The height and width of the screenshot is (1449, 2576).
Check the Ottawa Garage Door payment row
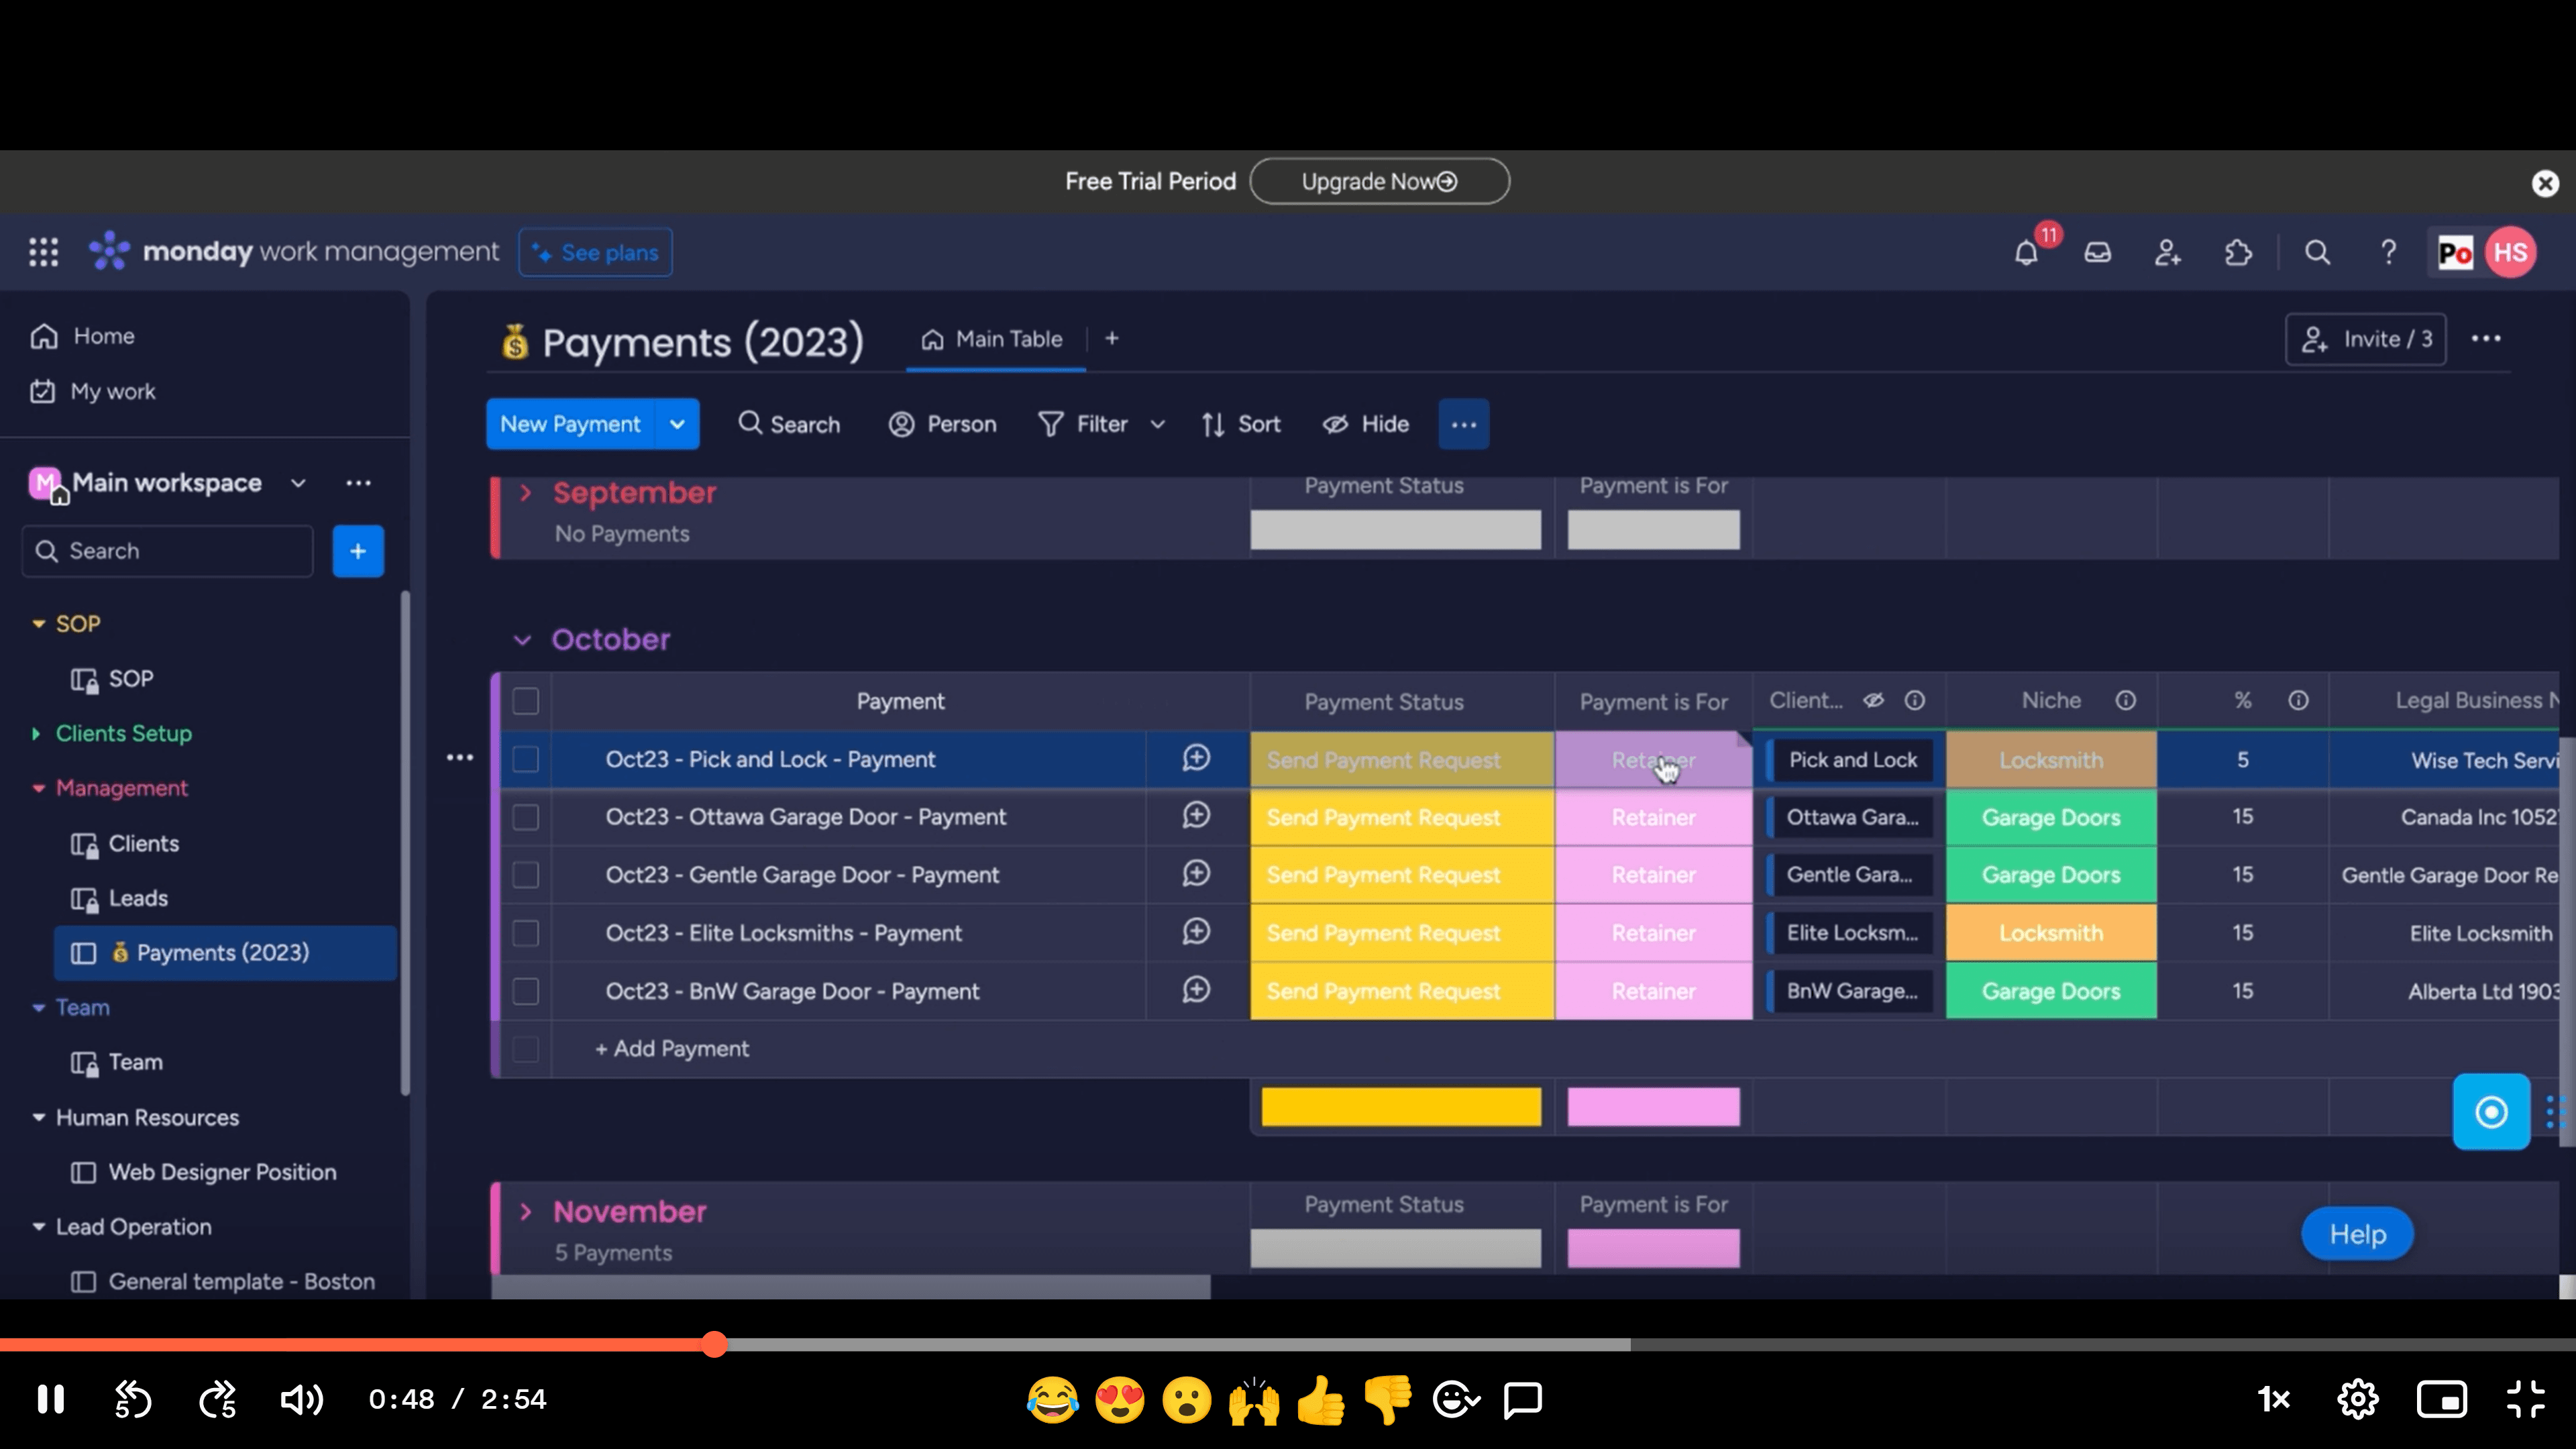525,817
